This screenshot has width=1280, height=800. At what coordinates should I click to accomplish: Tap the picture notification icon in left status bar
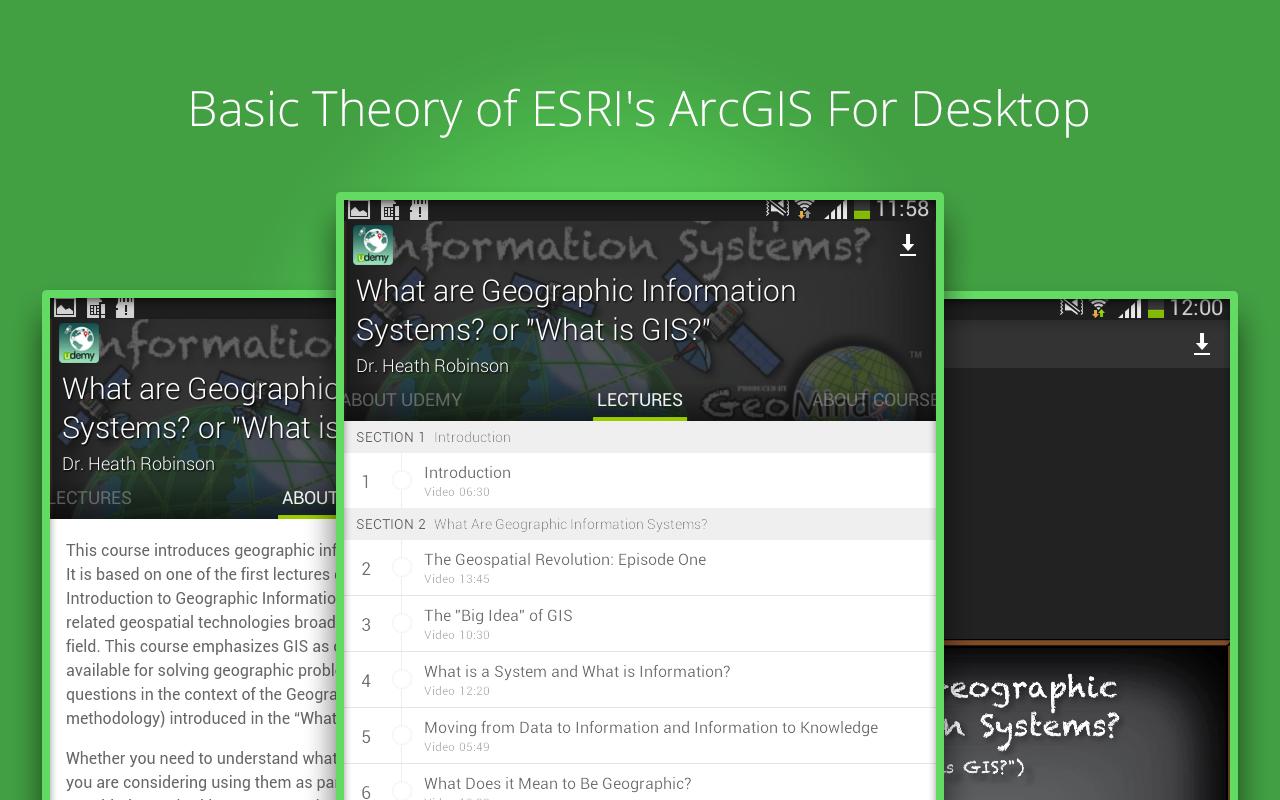65,308
